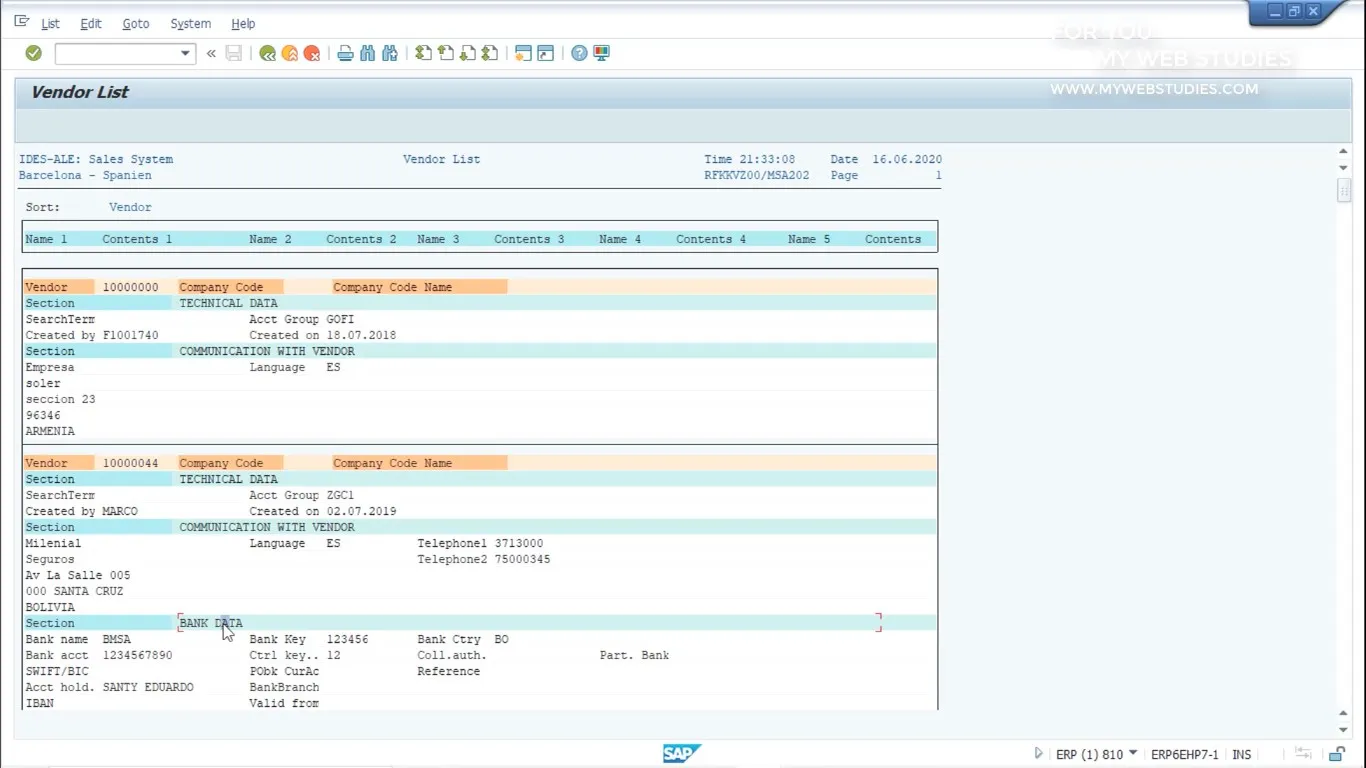Click the ERP6EHP7-1 status bar entry
This screenshot has height=768, width=1366.
point(1184,754)
